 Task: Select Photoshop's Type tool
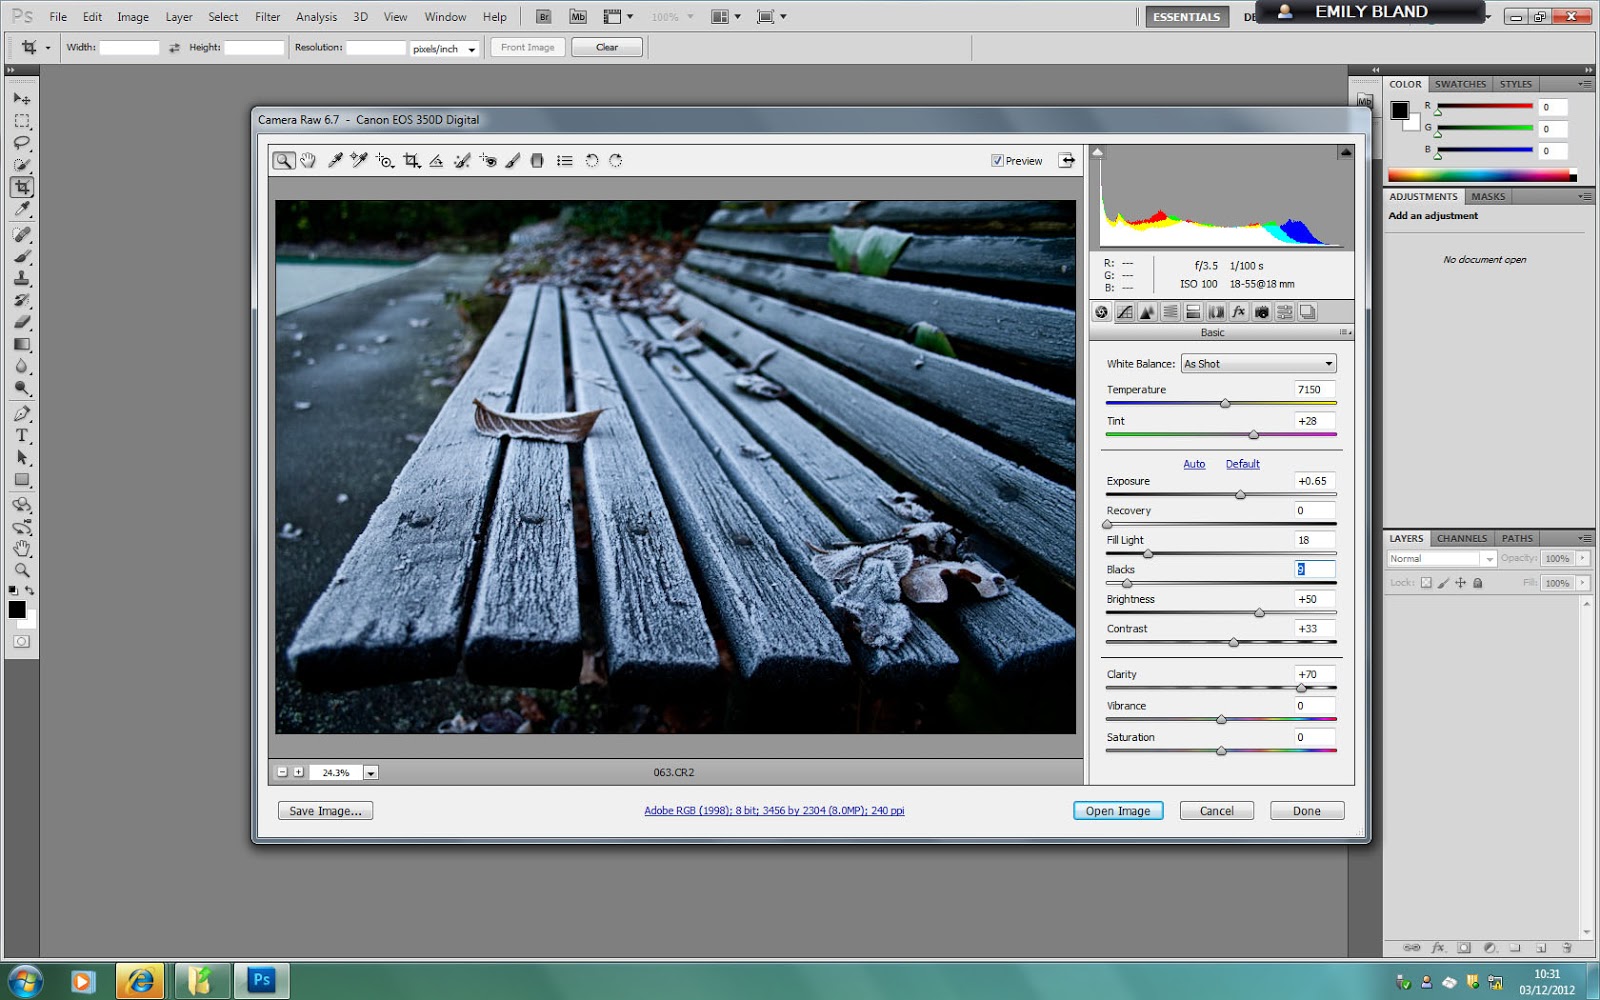[x=22, y=435]
